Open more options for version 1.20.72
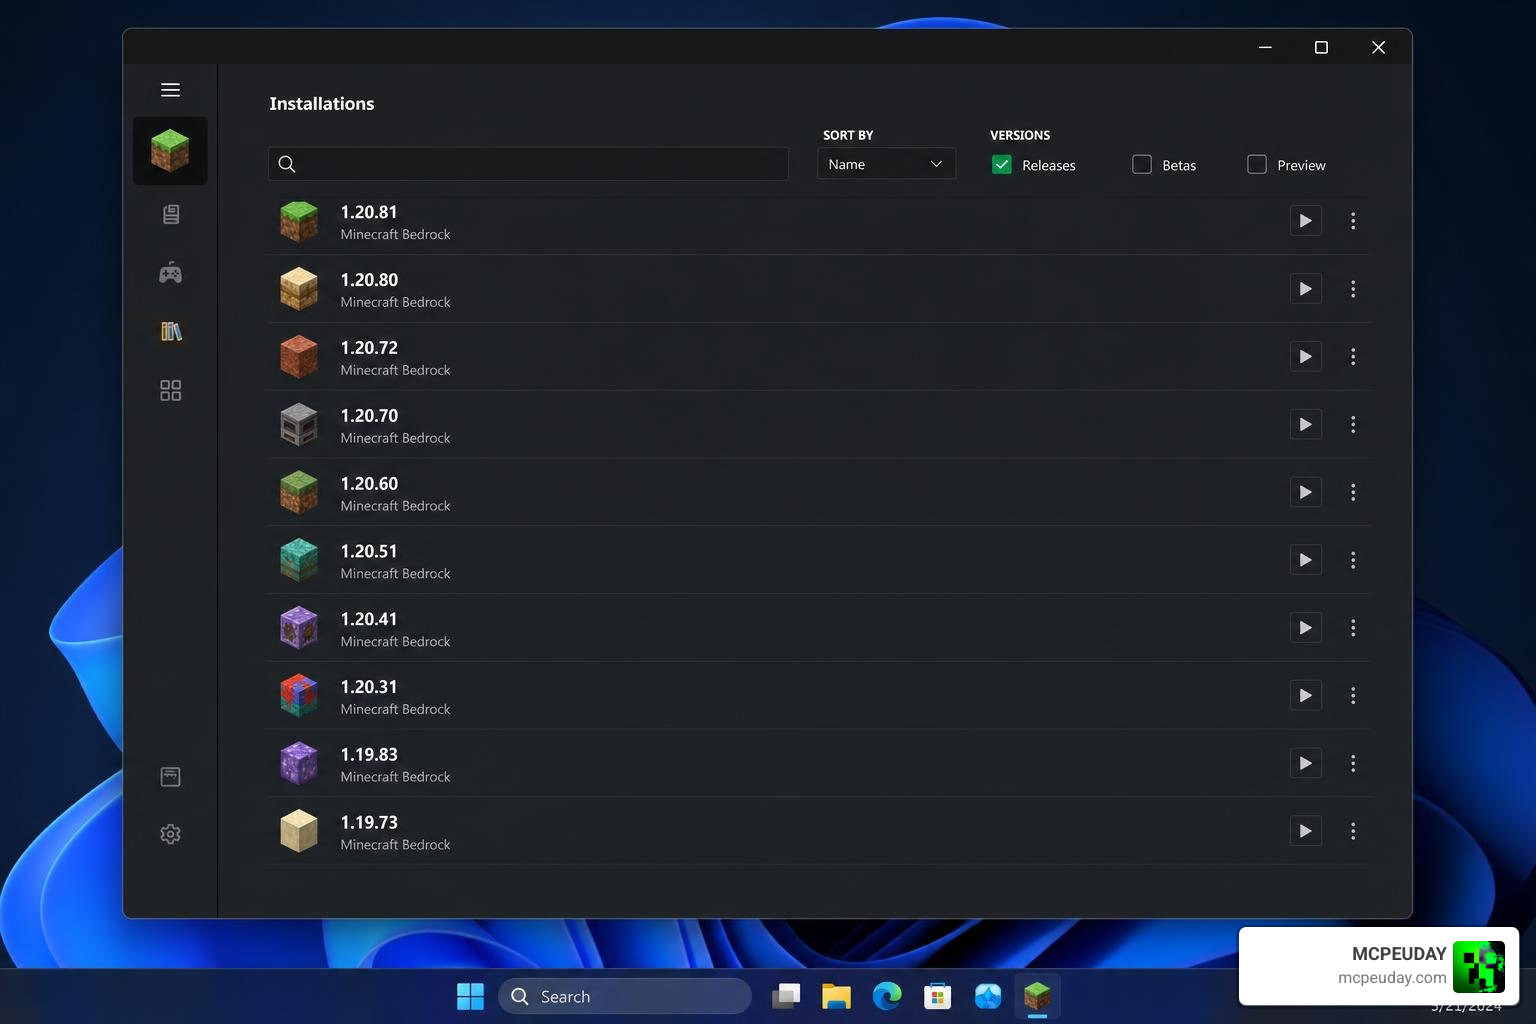Screen dimensions: 1536x1024 (1353, 357)
